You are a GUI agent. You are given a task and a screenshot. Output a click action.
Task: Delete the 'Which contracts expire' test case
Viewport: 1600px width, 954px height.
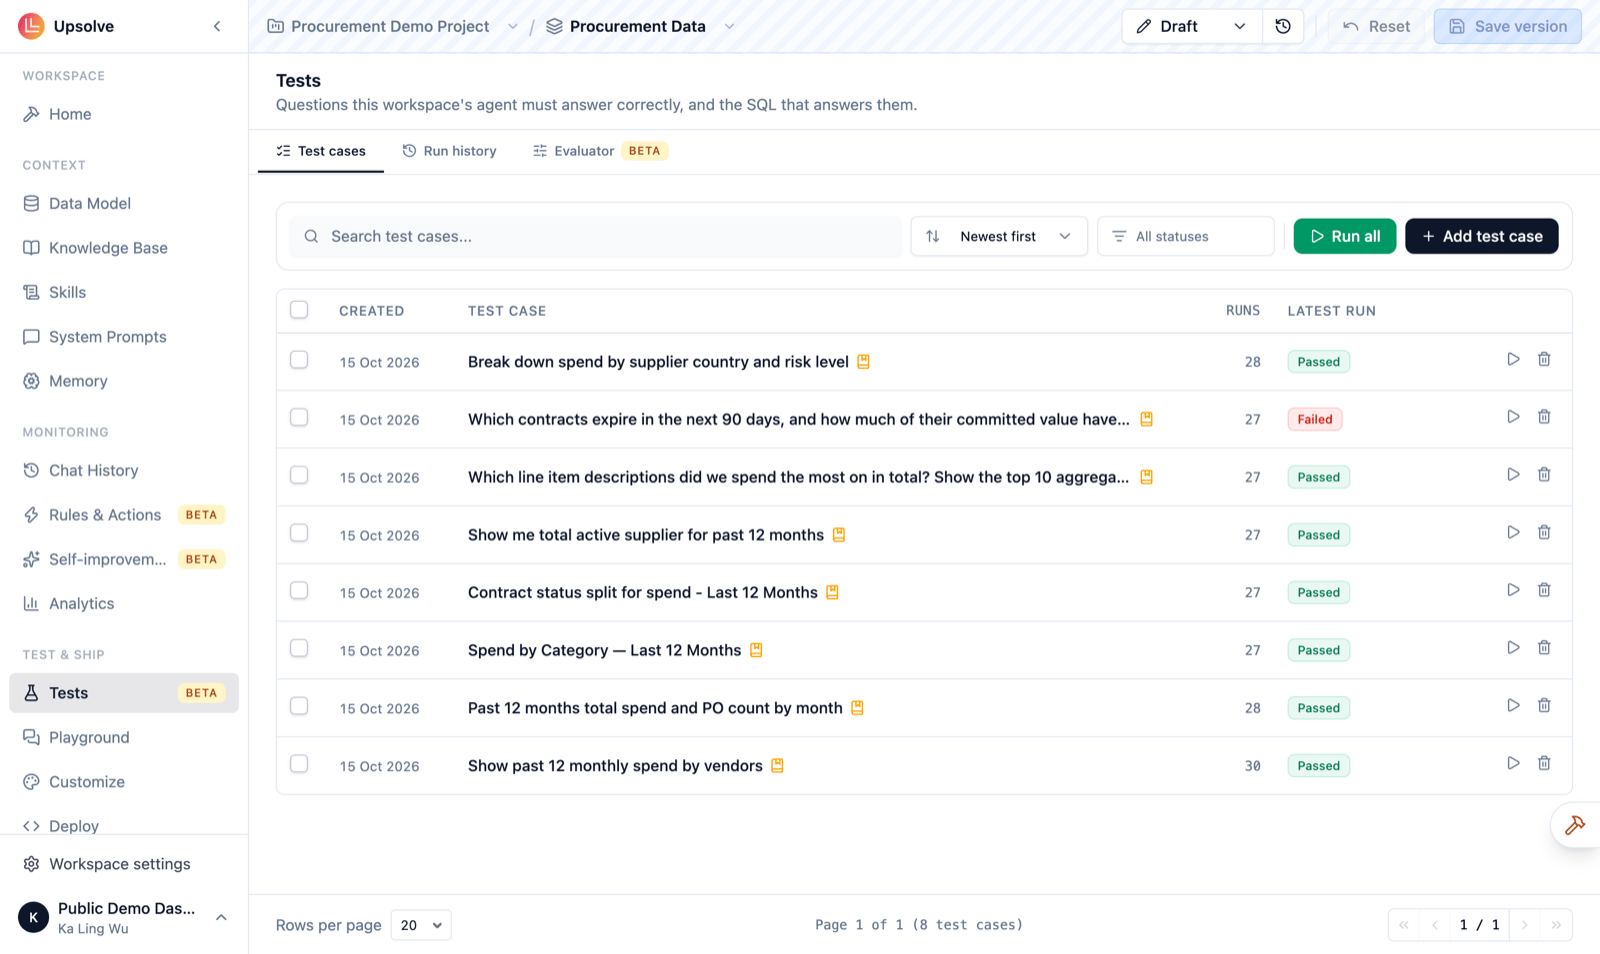coord(1544,417)
